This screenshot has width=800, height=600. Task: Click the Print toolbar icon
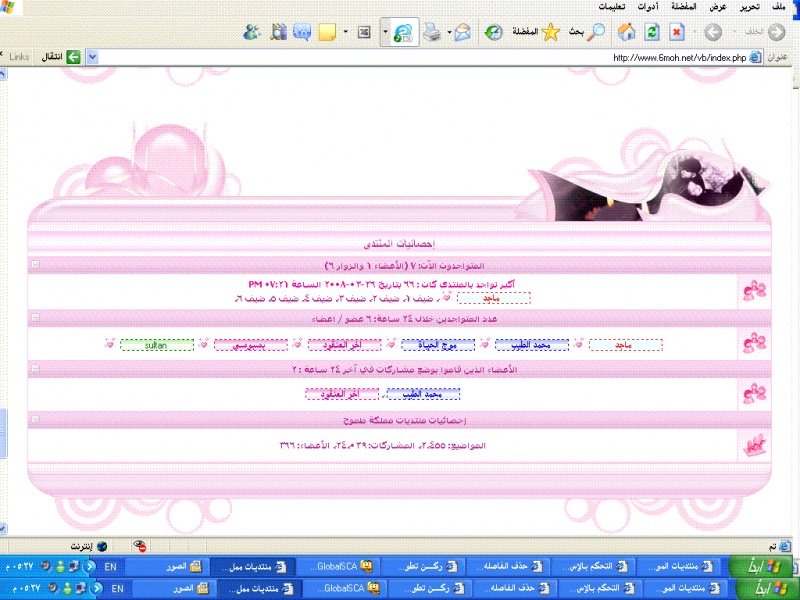(x=431, y=32)
